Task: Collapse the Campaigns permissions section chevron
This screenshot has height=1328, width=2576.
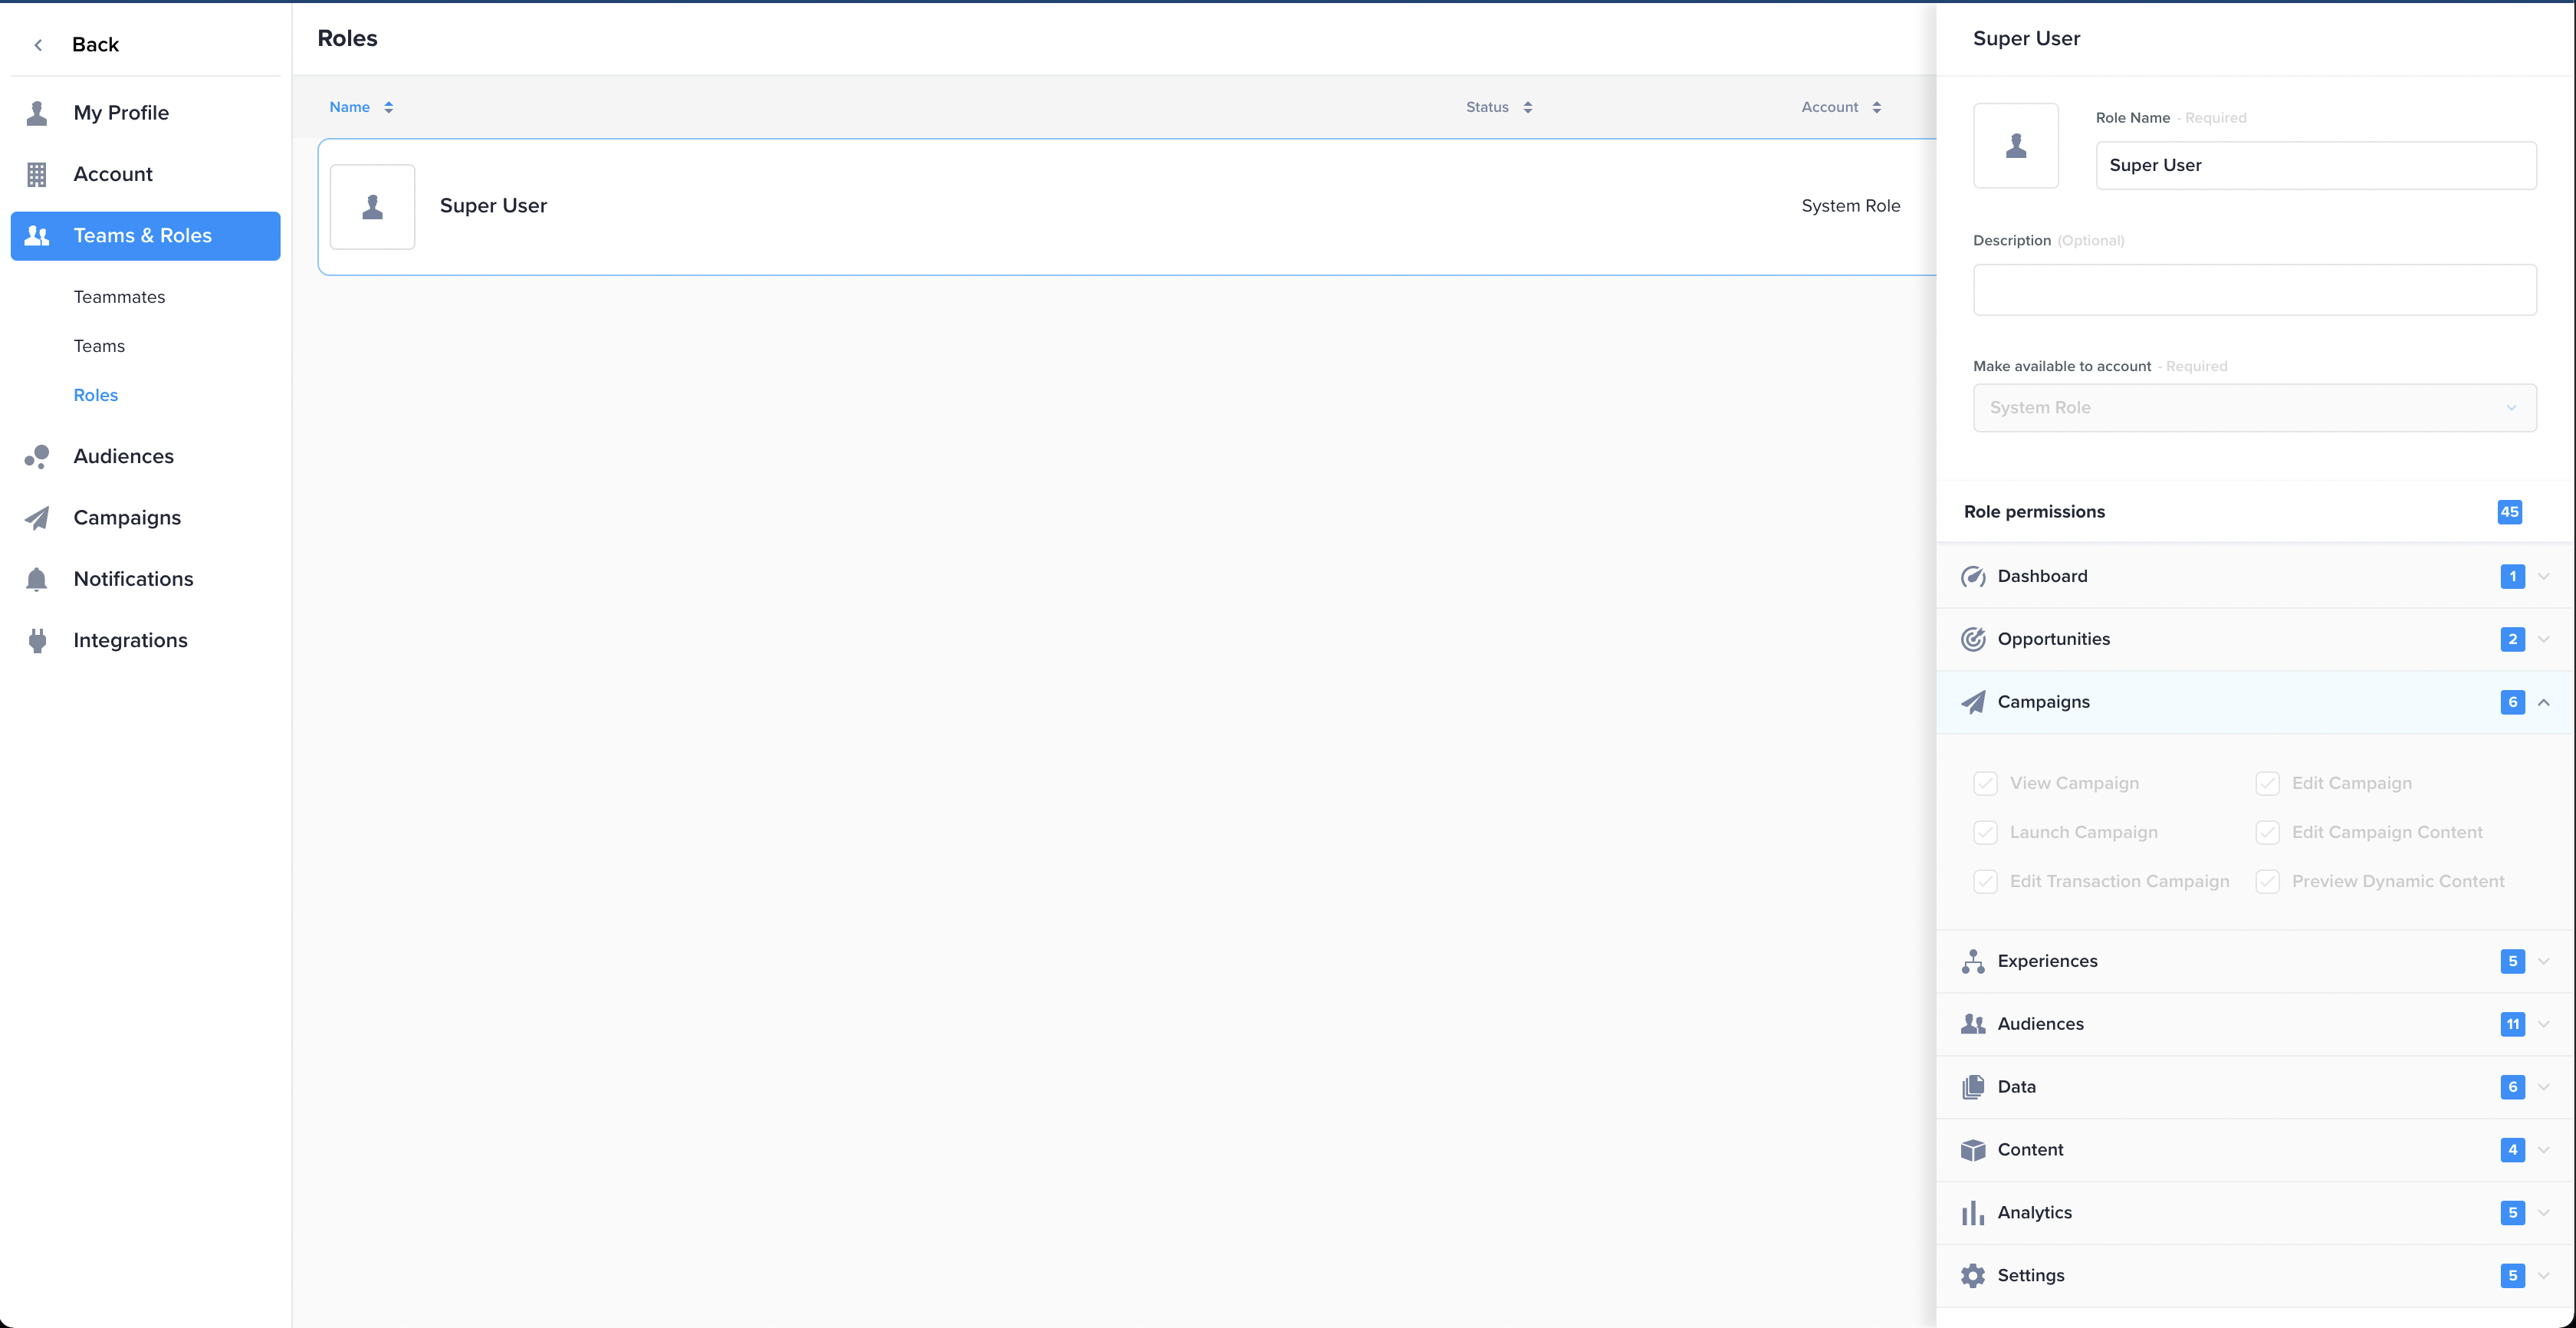Action: tap(2544, 702)
